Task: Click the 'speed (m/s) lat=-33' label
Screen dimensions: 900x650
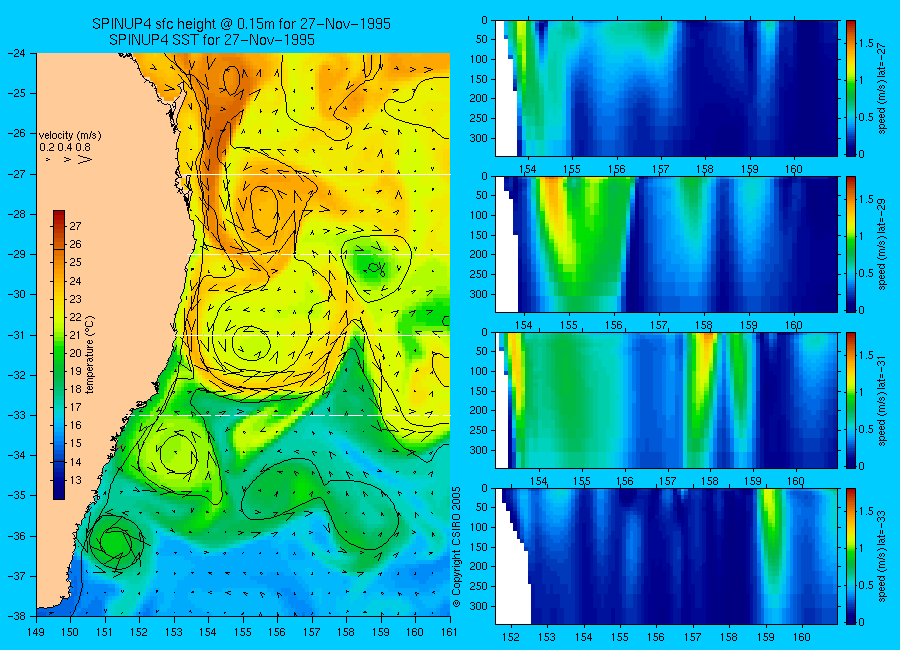Action: [x=883, y=556]
